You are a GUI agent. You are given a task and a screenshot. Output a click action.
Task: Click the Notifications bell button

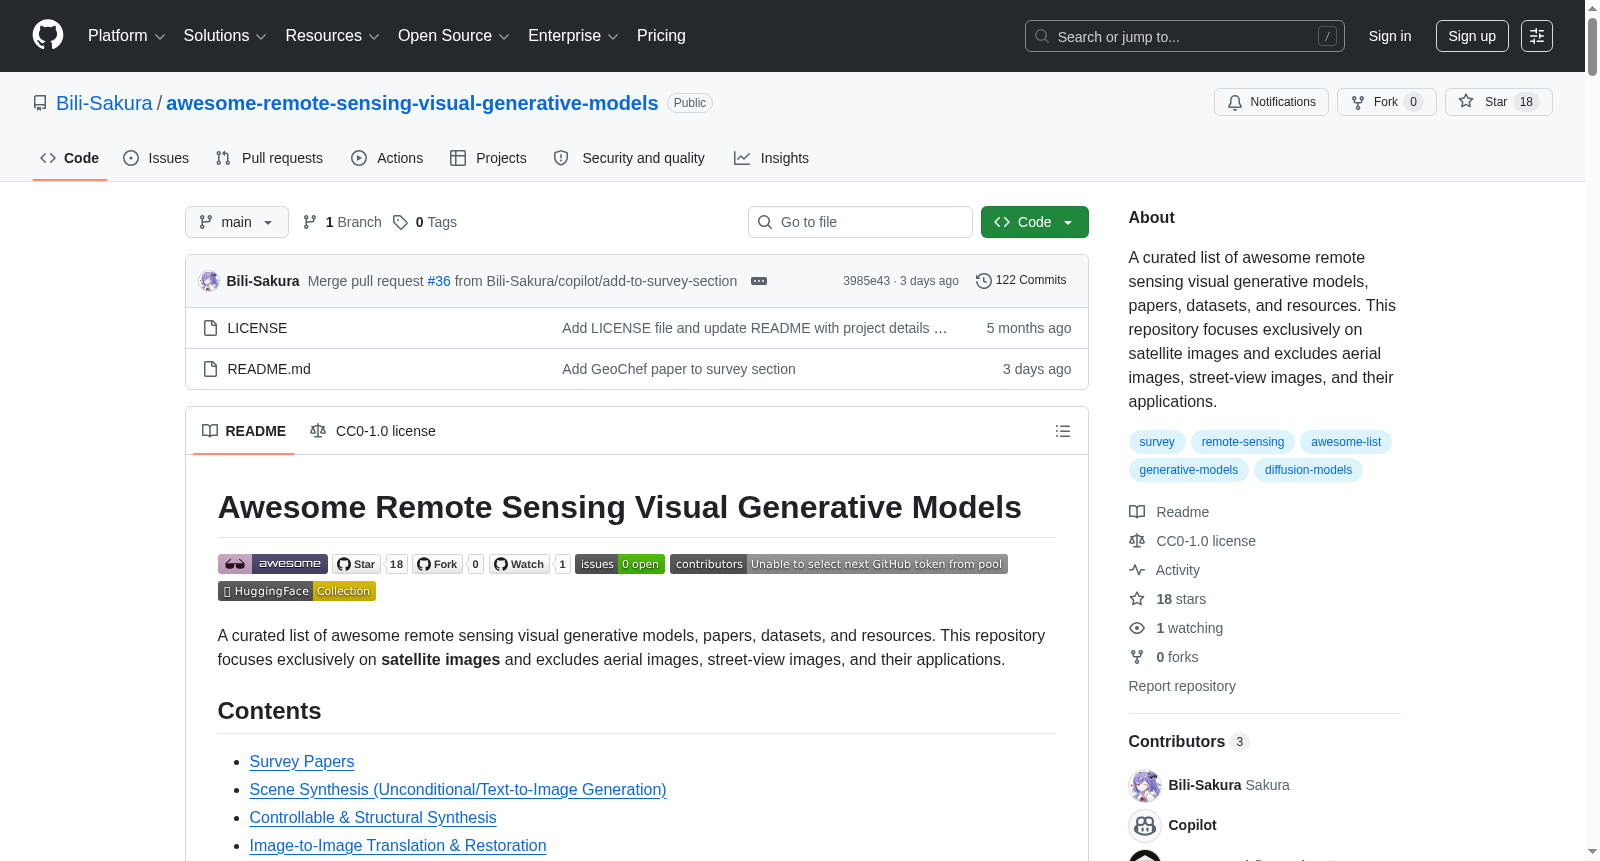pyautogui.click(x=1271, y=102)
